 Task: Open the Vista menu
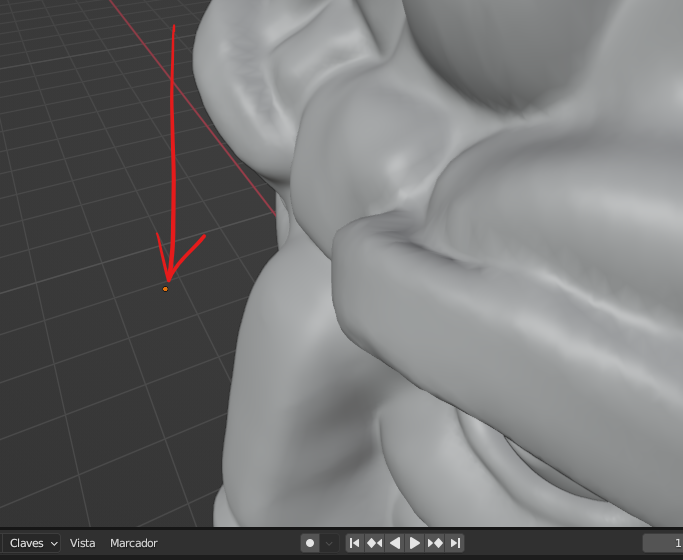(x=82, y=543)
